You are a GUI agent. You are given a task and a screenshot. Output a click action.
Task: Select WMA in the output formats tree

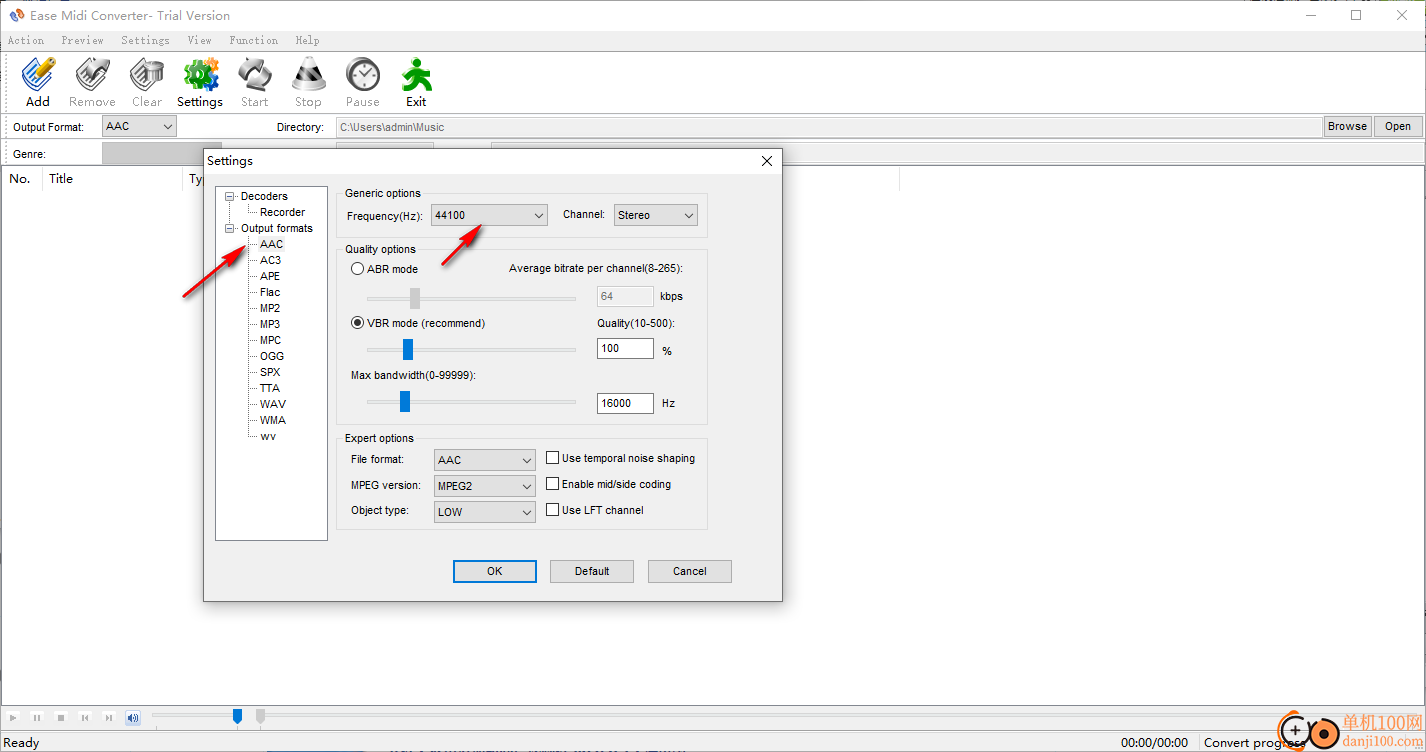tap(272, 420)
